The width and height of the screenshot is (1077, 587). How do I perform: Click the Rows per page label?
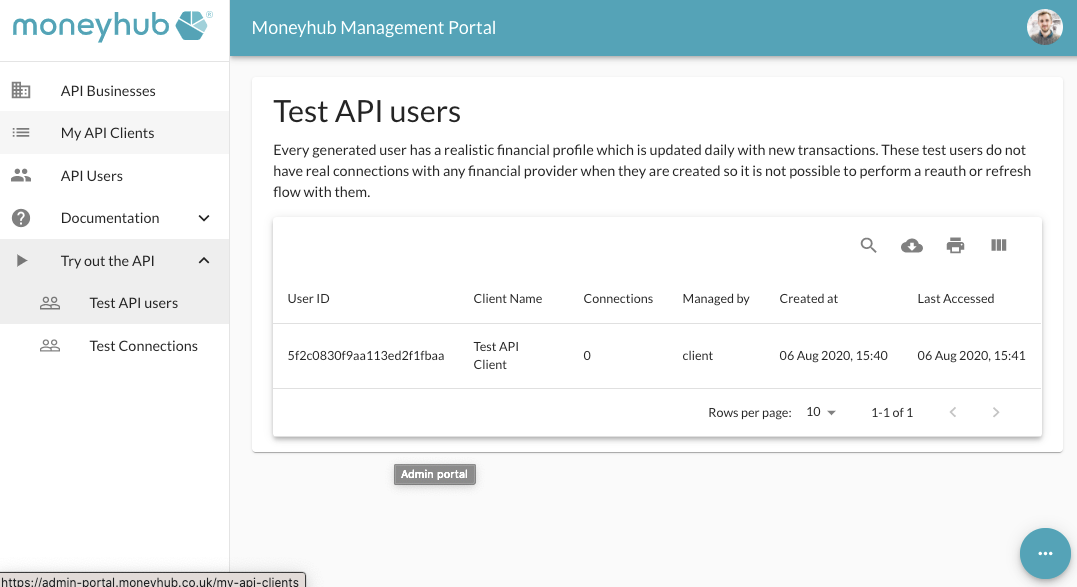(x=749, y=413)
